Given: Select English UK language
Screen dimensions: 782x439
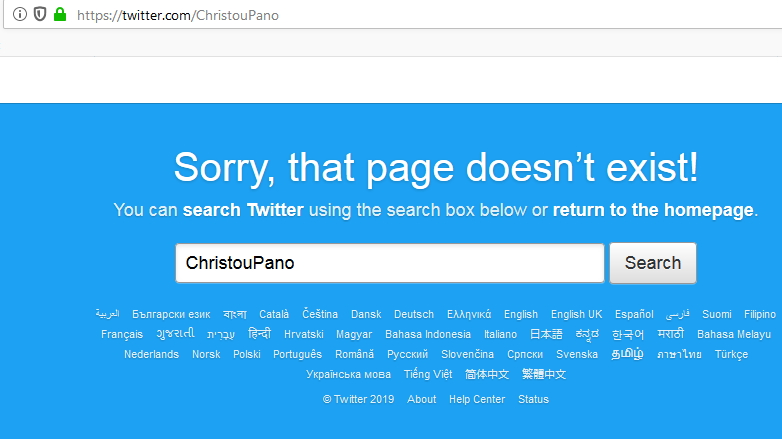Looking at the screenshot, I should point(576,314).
